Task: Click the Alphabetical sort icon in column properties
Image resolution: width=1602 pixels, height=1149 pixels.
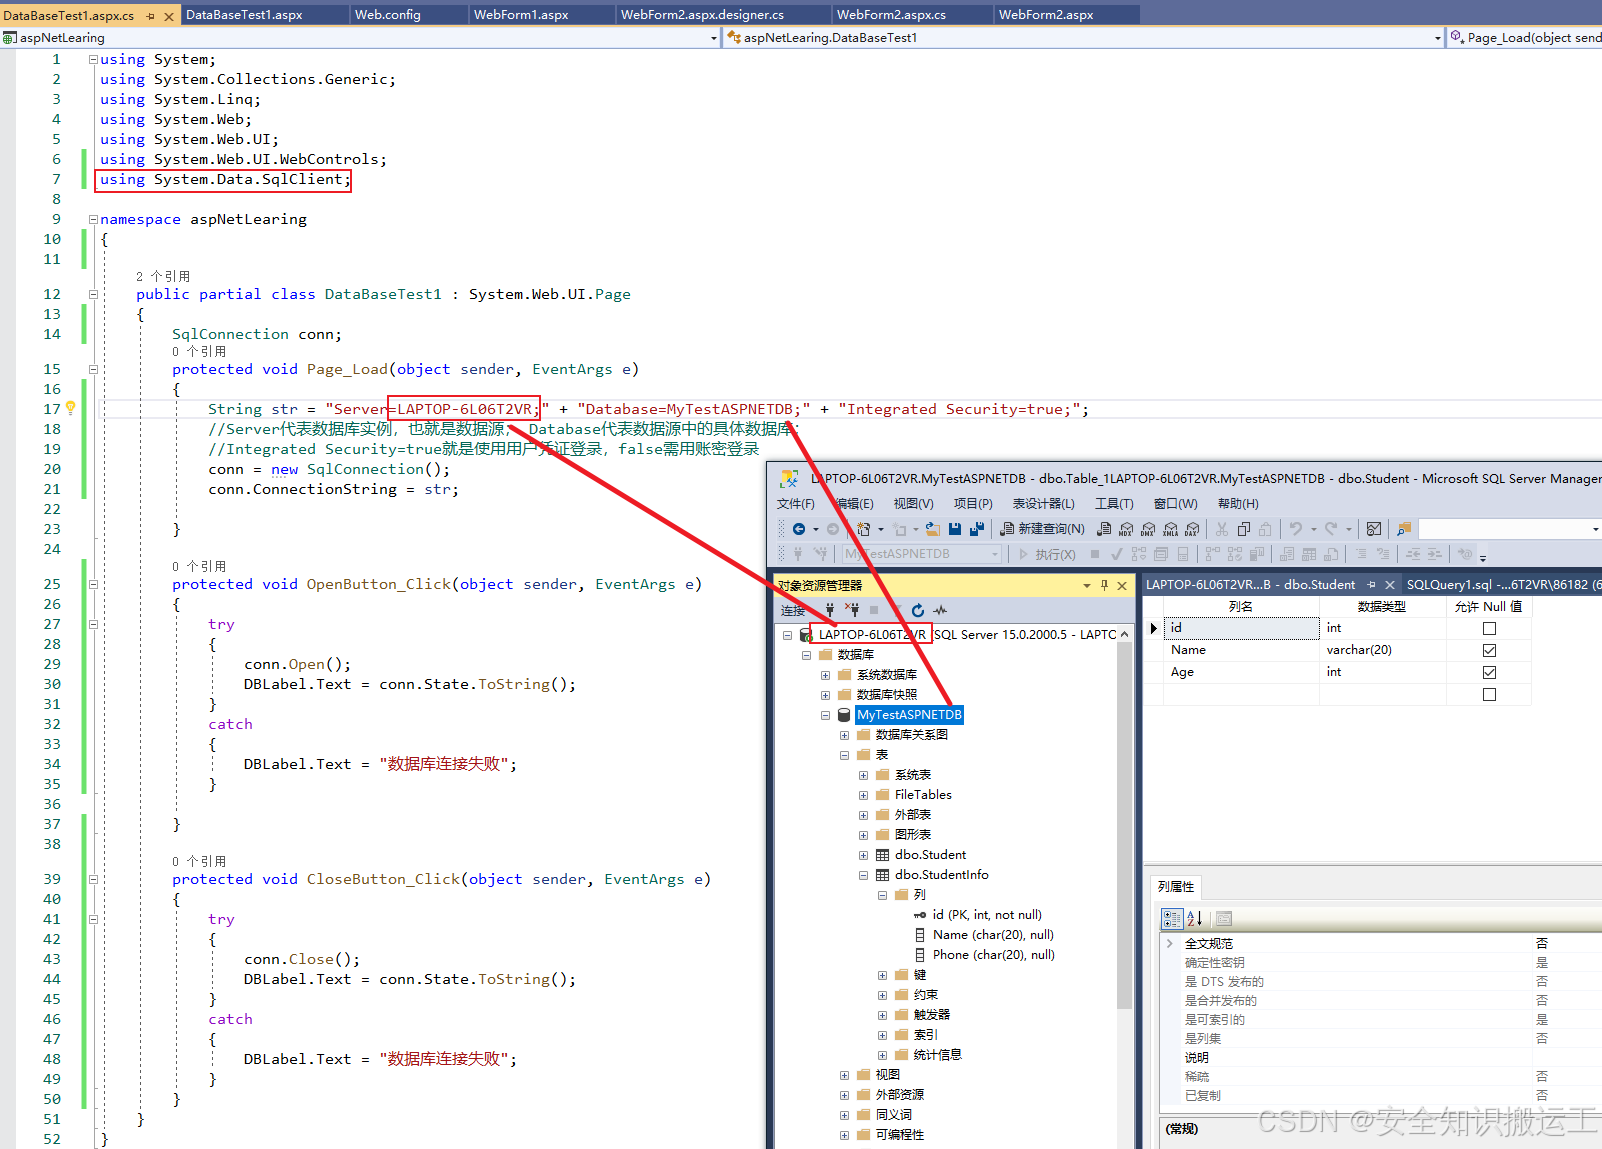Action: (x=1195, y=918)
